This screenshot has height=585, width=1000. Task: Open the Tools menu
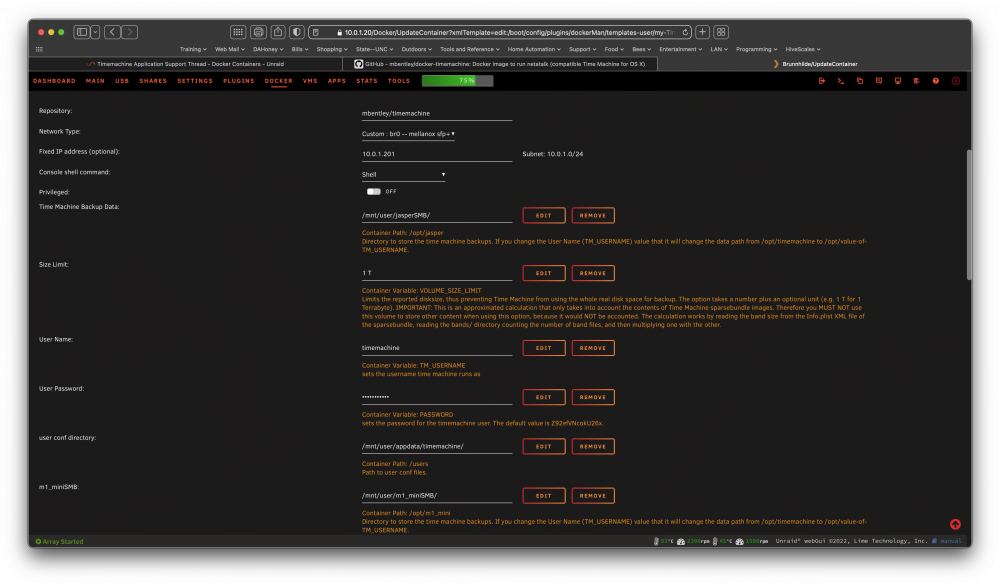click(399, 81)
